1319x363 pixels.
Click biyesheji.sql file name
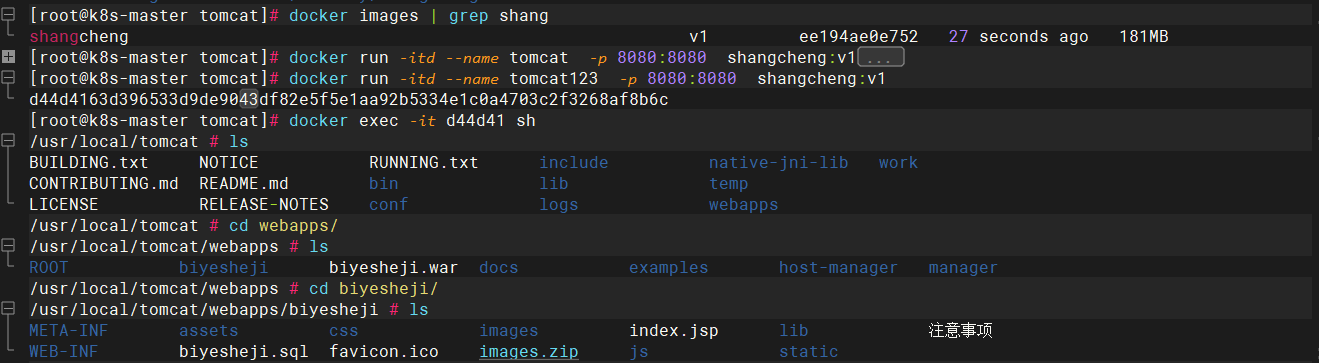(x=244, y=352)
